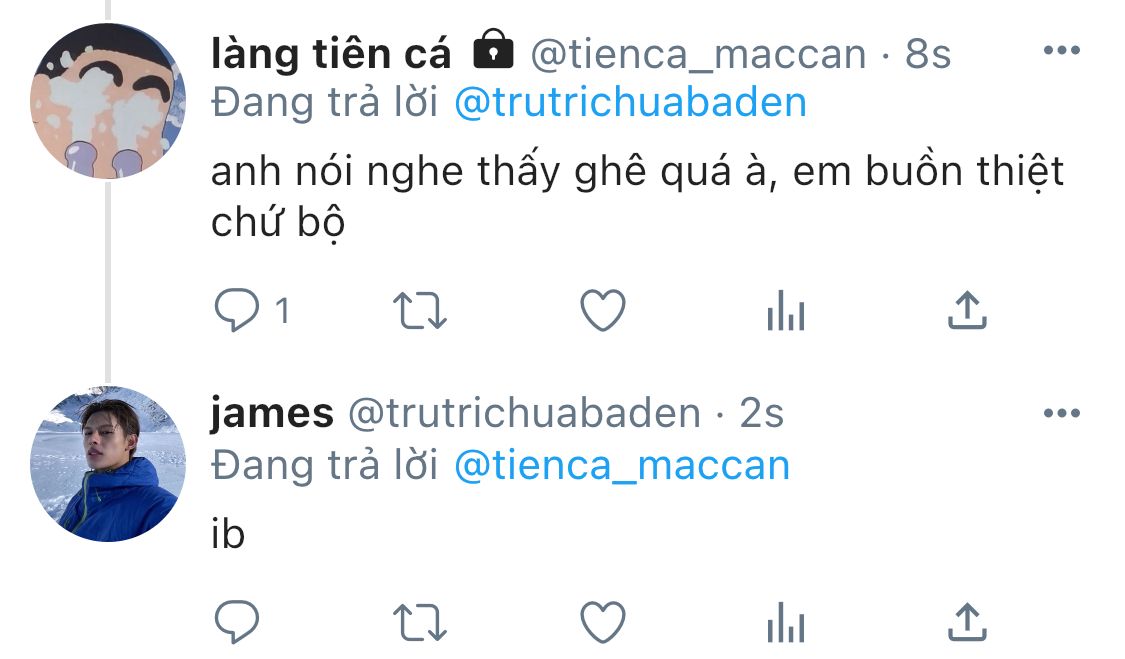Open profile via làng tiên cá display name

331,55
